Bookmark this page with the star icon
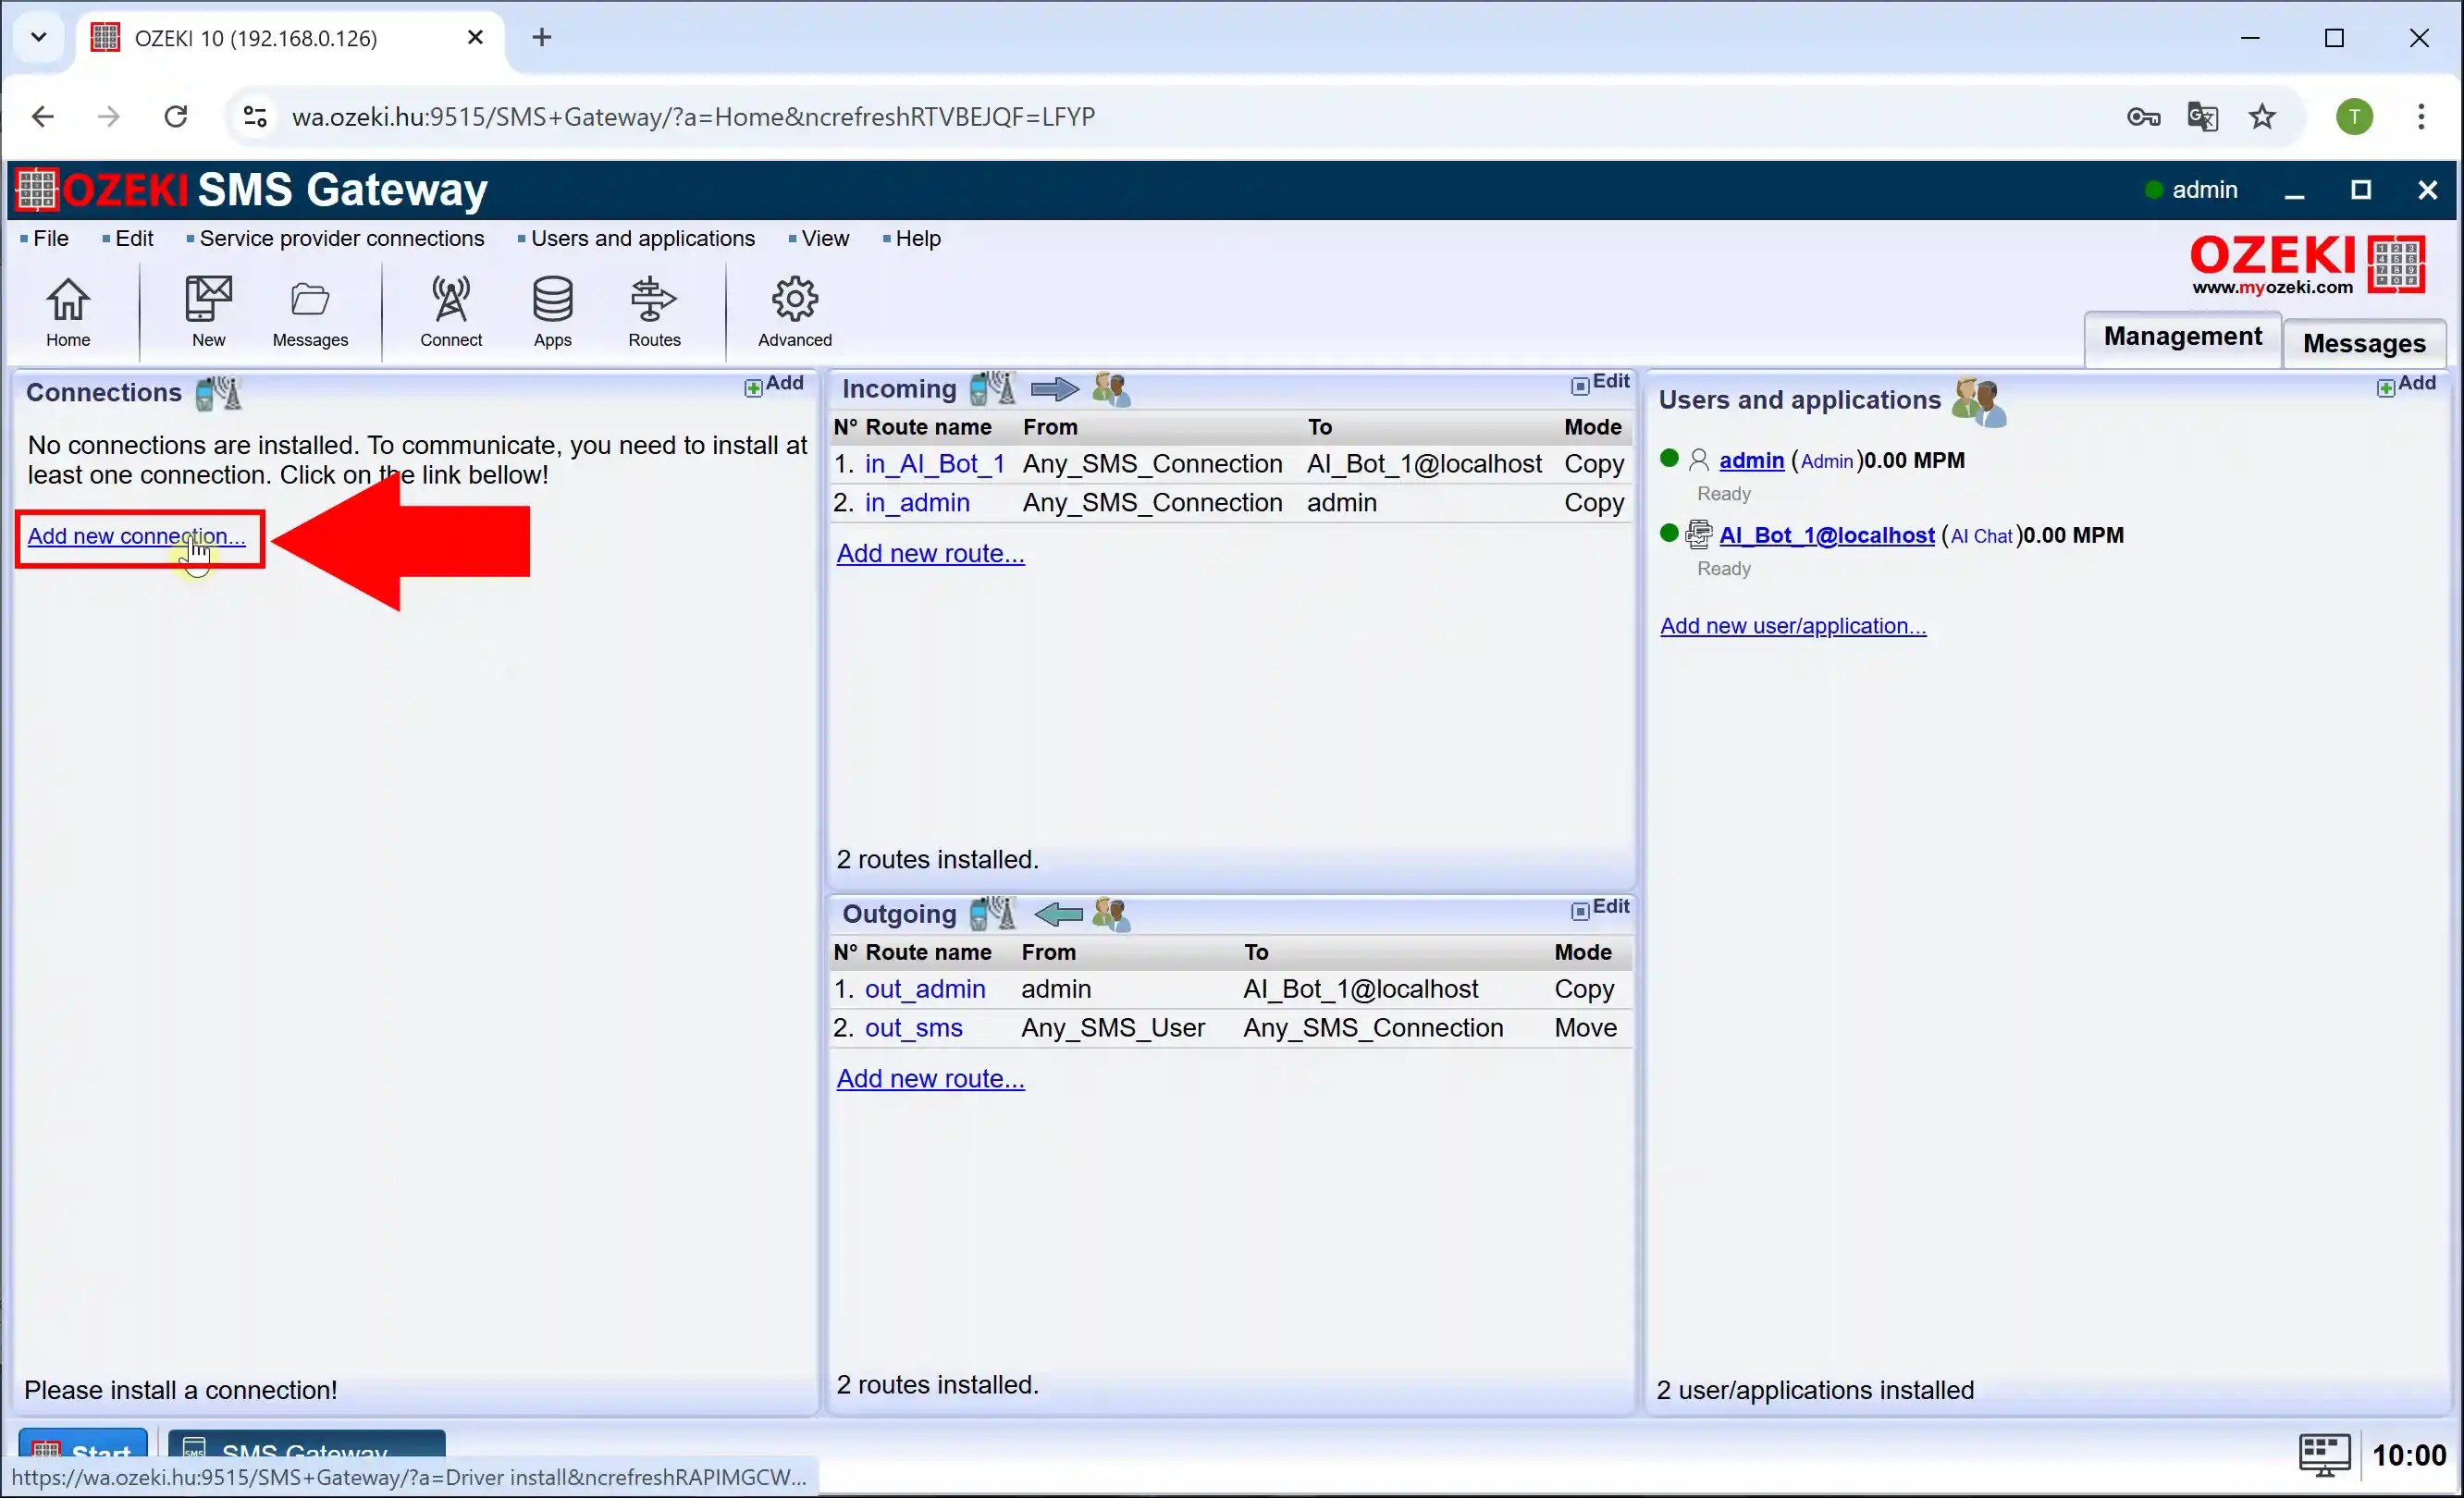2464x1498 pixels. [2262, 117]
